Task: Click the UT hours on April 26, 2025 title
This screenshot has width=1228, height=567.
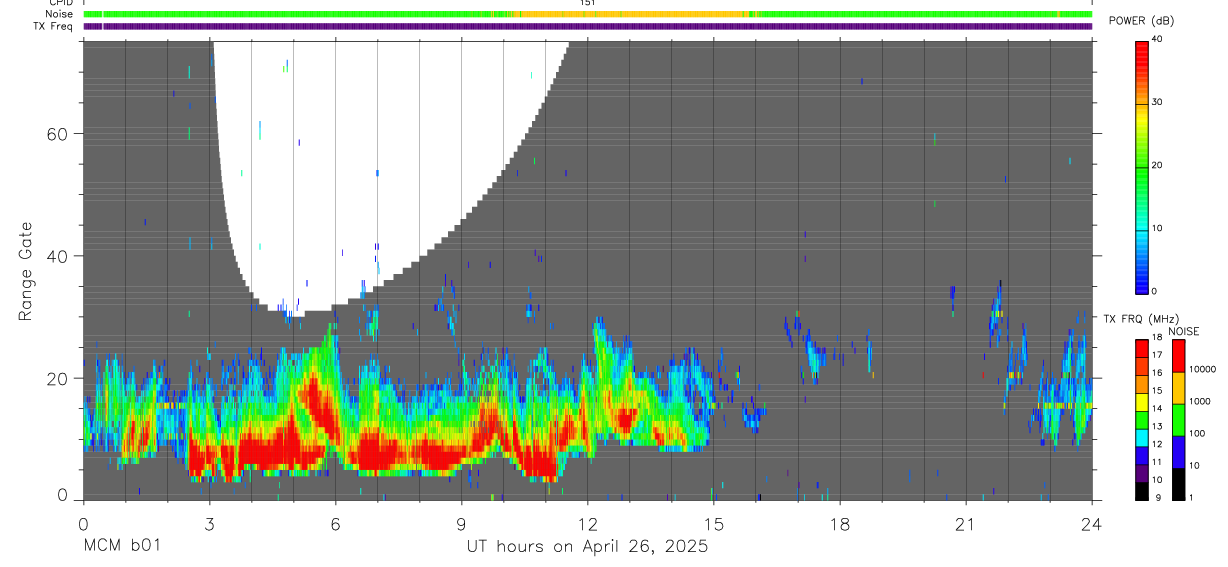Action: (x=587, y=547)
